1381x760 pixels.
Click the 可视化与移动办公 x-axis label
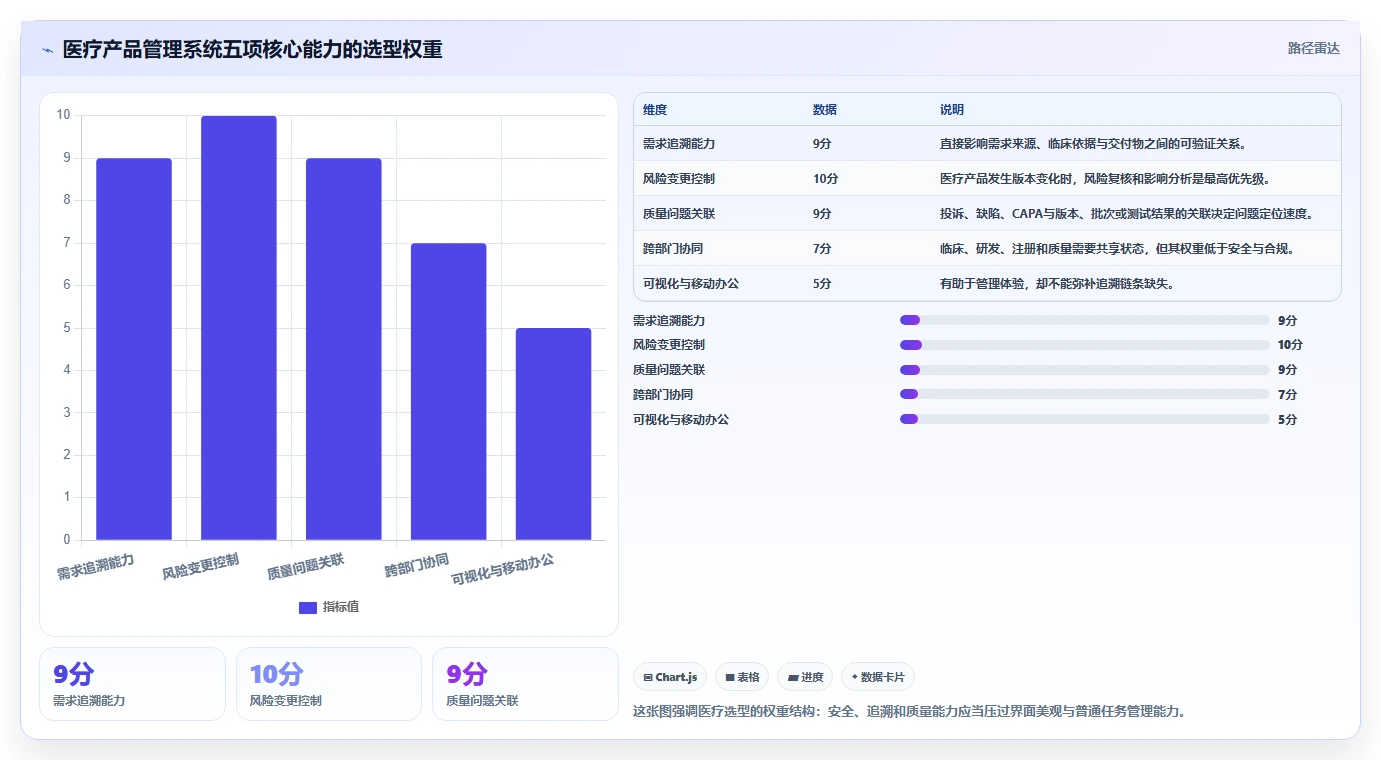[x=503, y=569]
